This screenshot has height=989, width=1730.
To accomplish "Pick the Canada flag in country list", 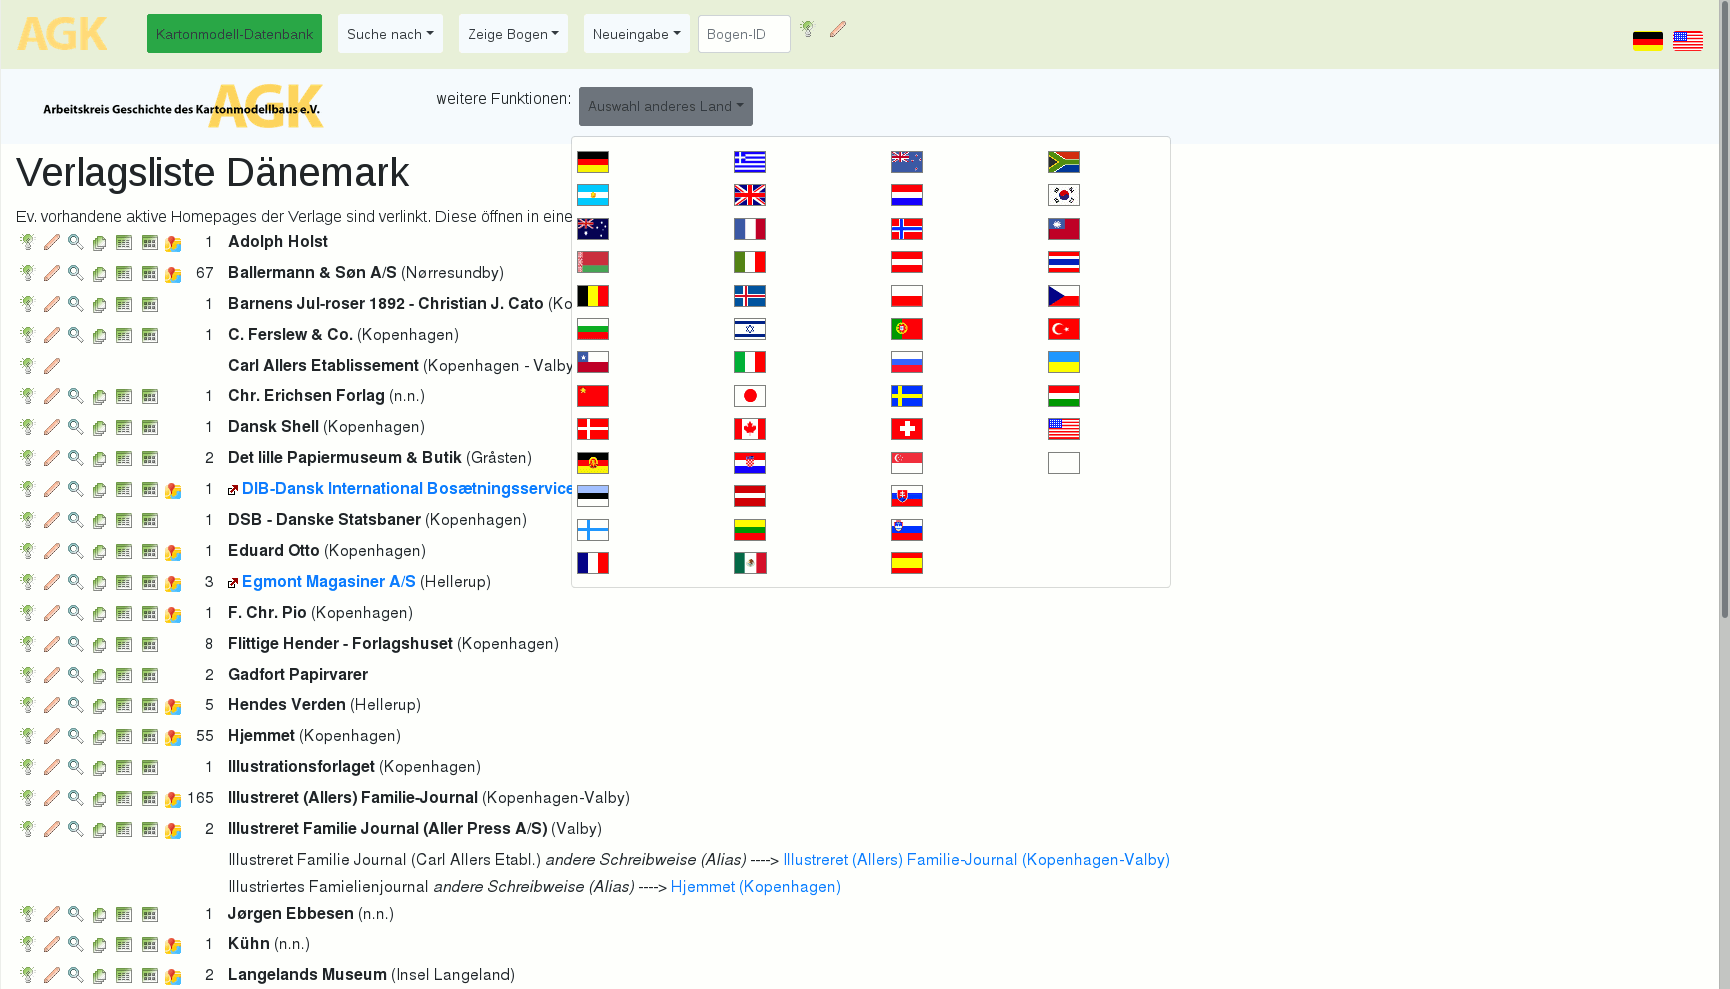I will click(x=750, y=429).
